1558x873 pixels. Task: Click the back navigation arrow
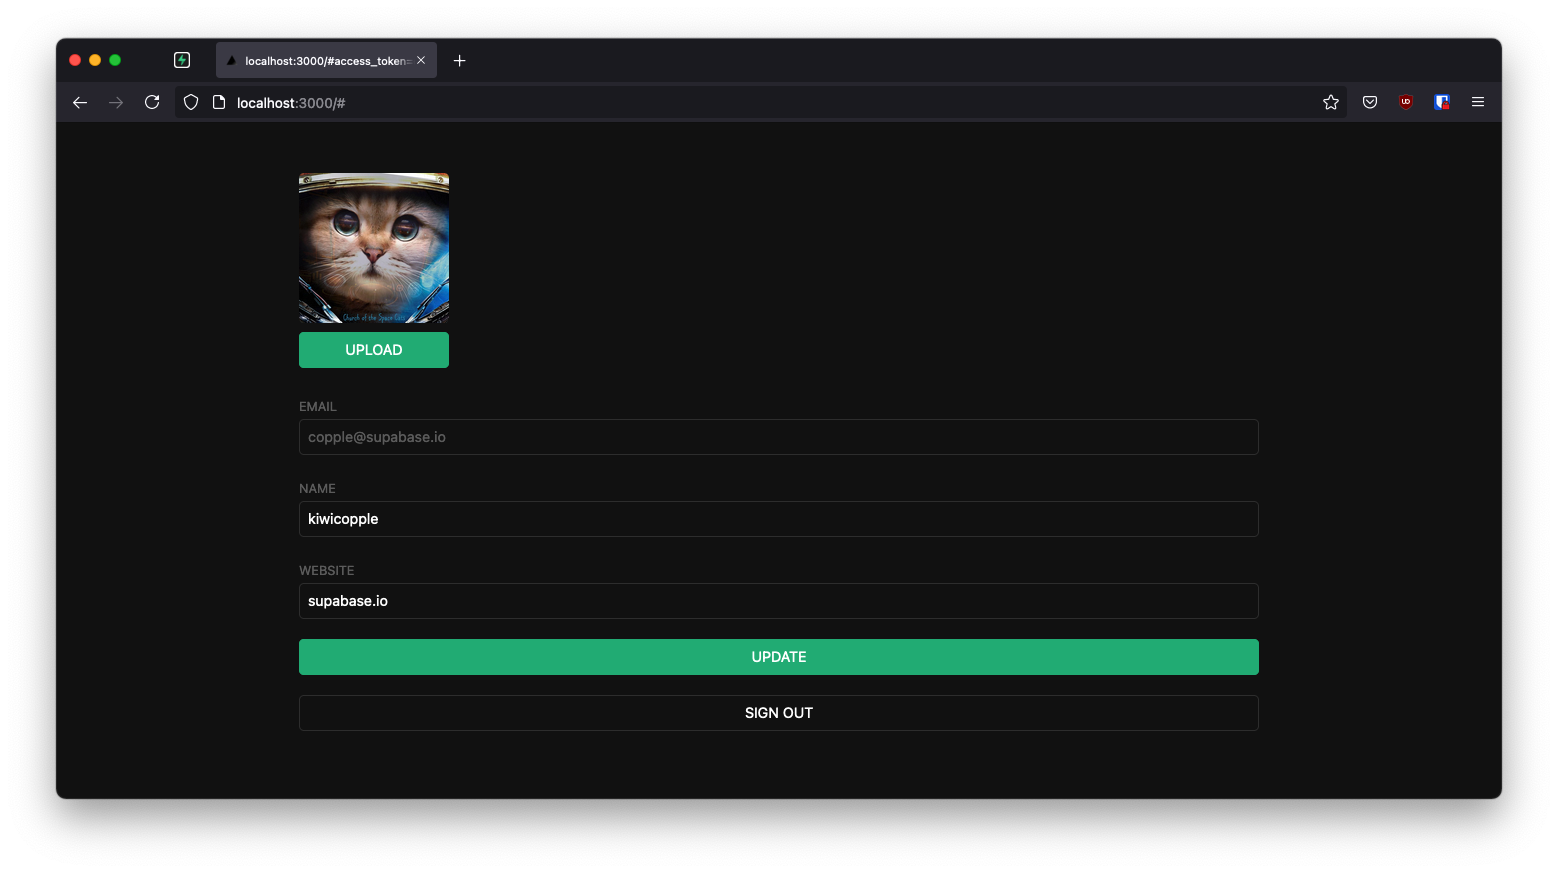[80, 102]
